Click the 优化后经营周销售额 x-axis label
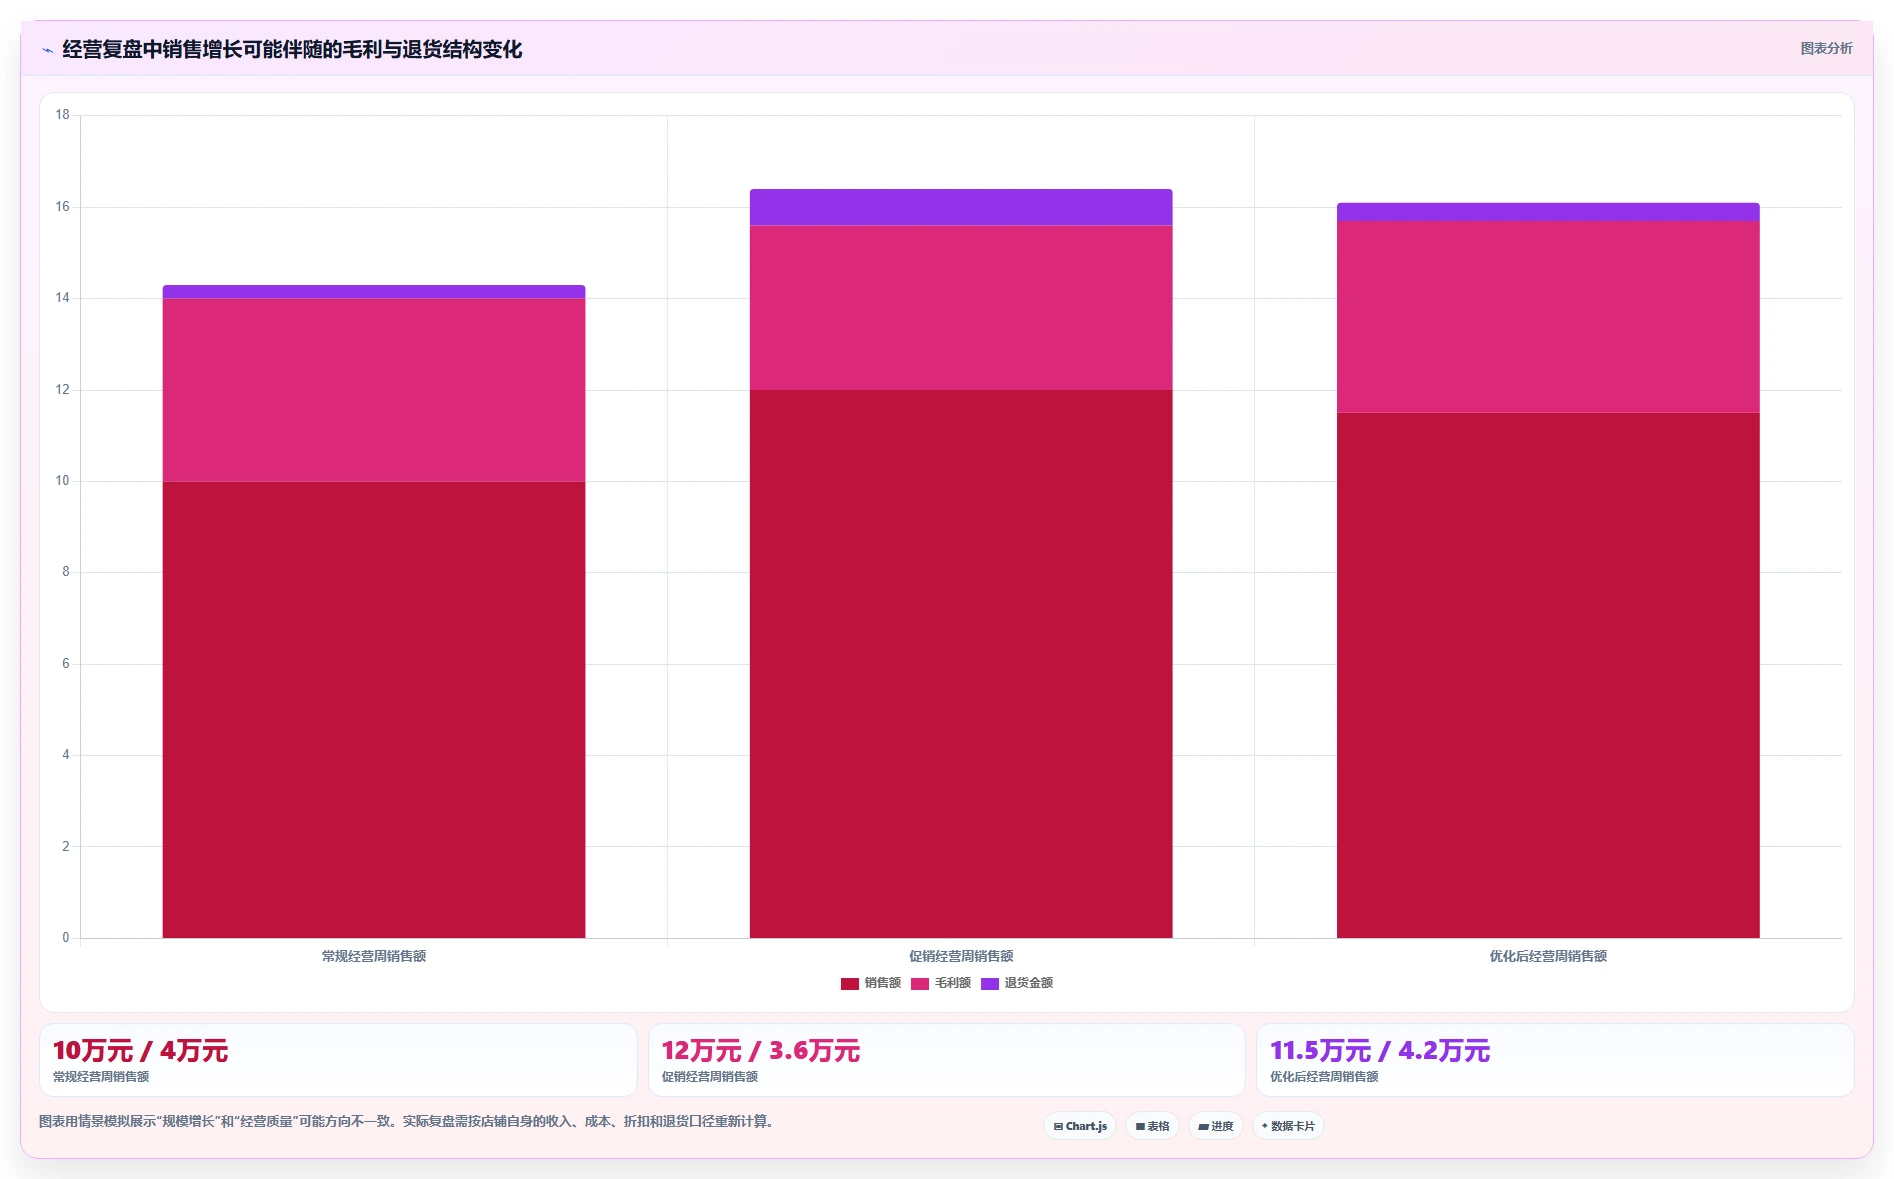The width and height of the screenshot is (1894, 1179). pyautogui.click(x=1548, y=956)
